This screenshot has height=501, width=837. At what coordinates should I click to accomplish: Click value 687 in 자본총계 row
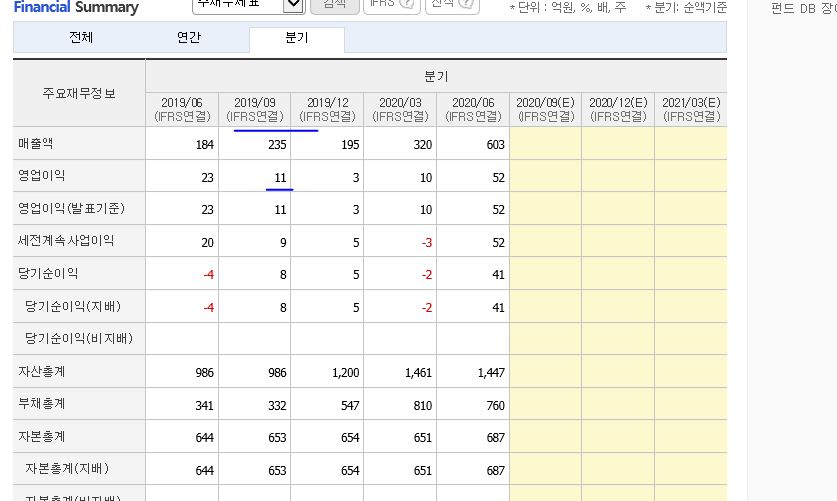point(496,438)
